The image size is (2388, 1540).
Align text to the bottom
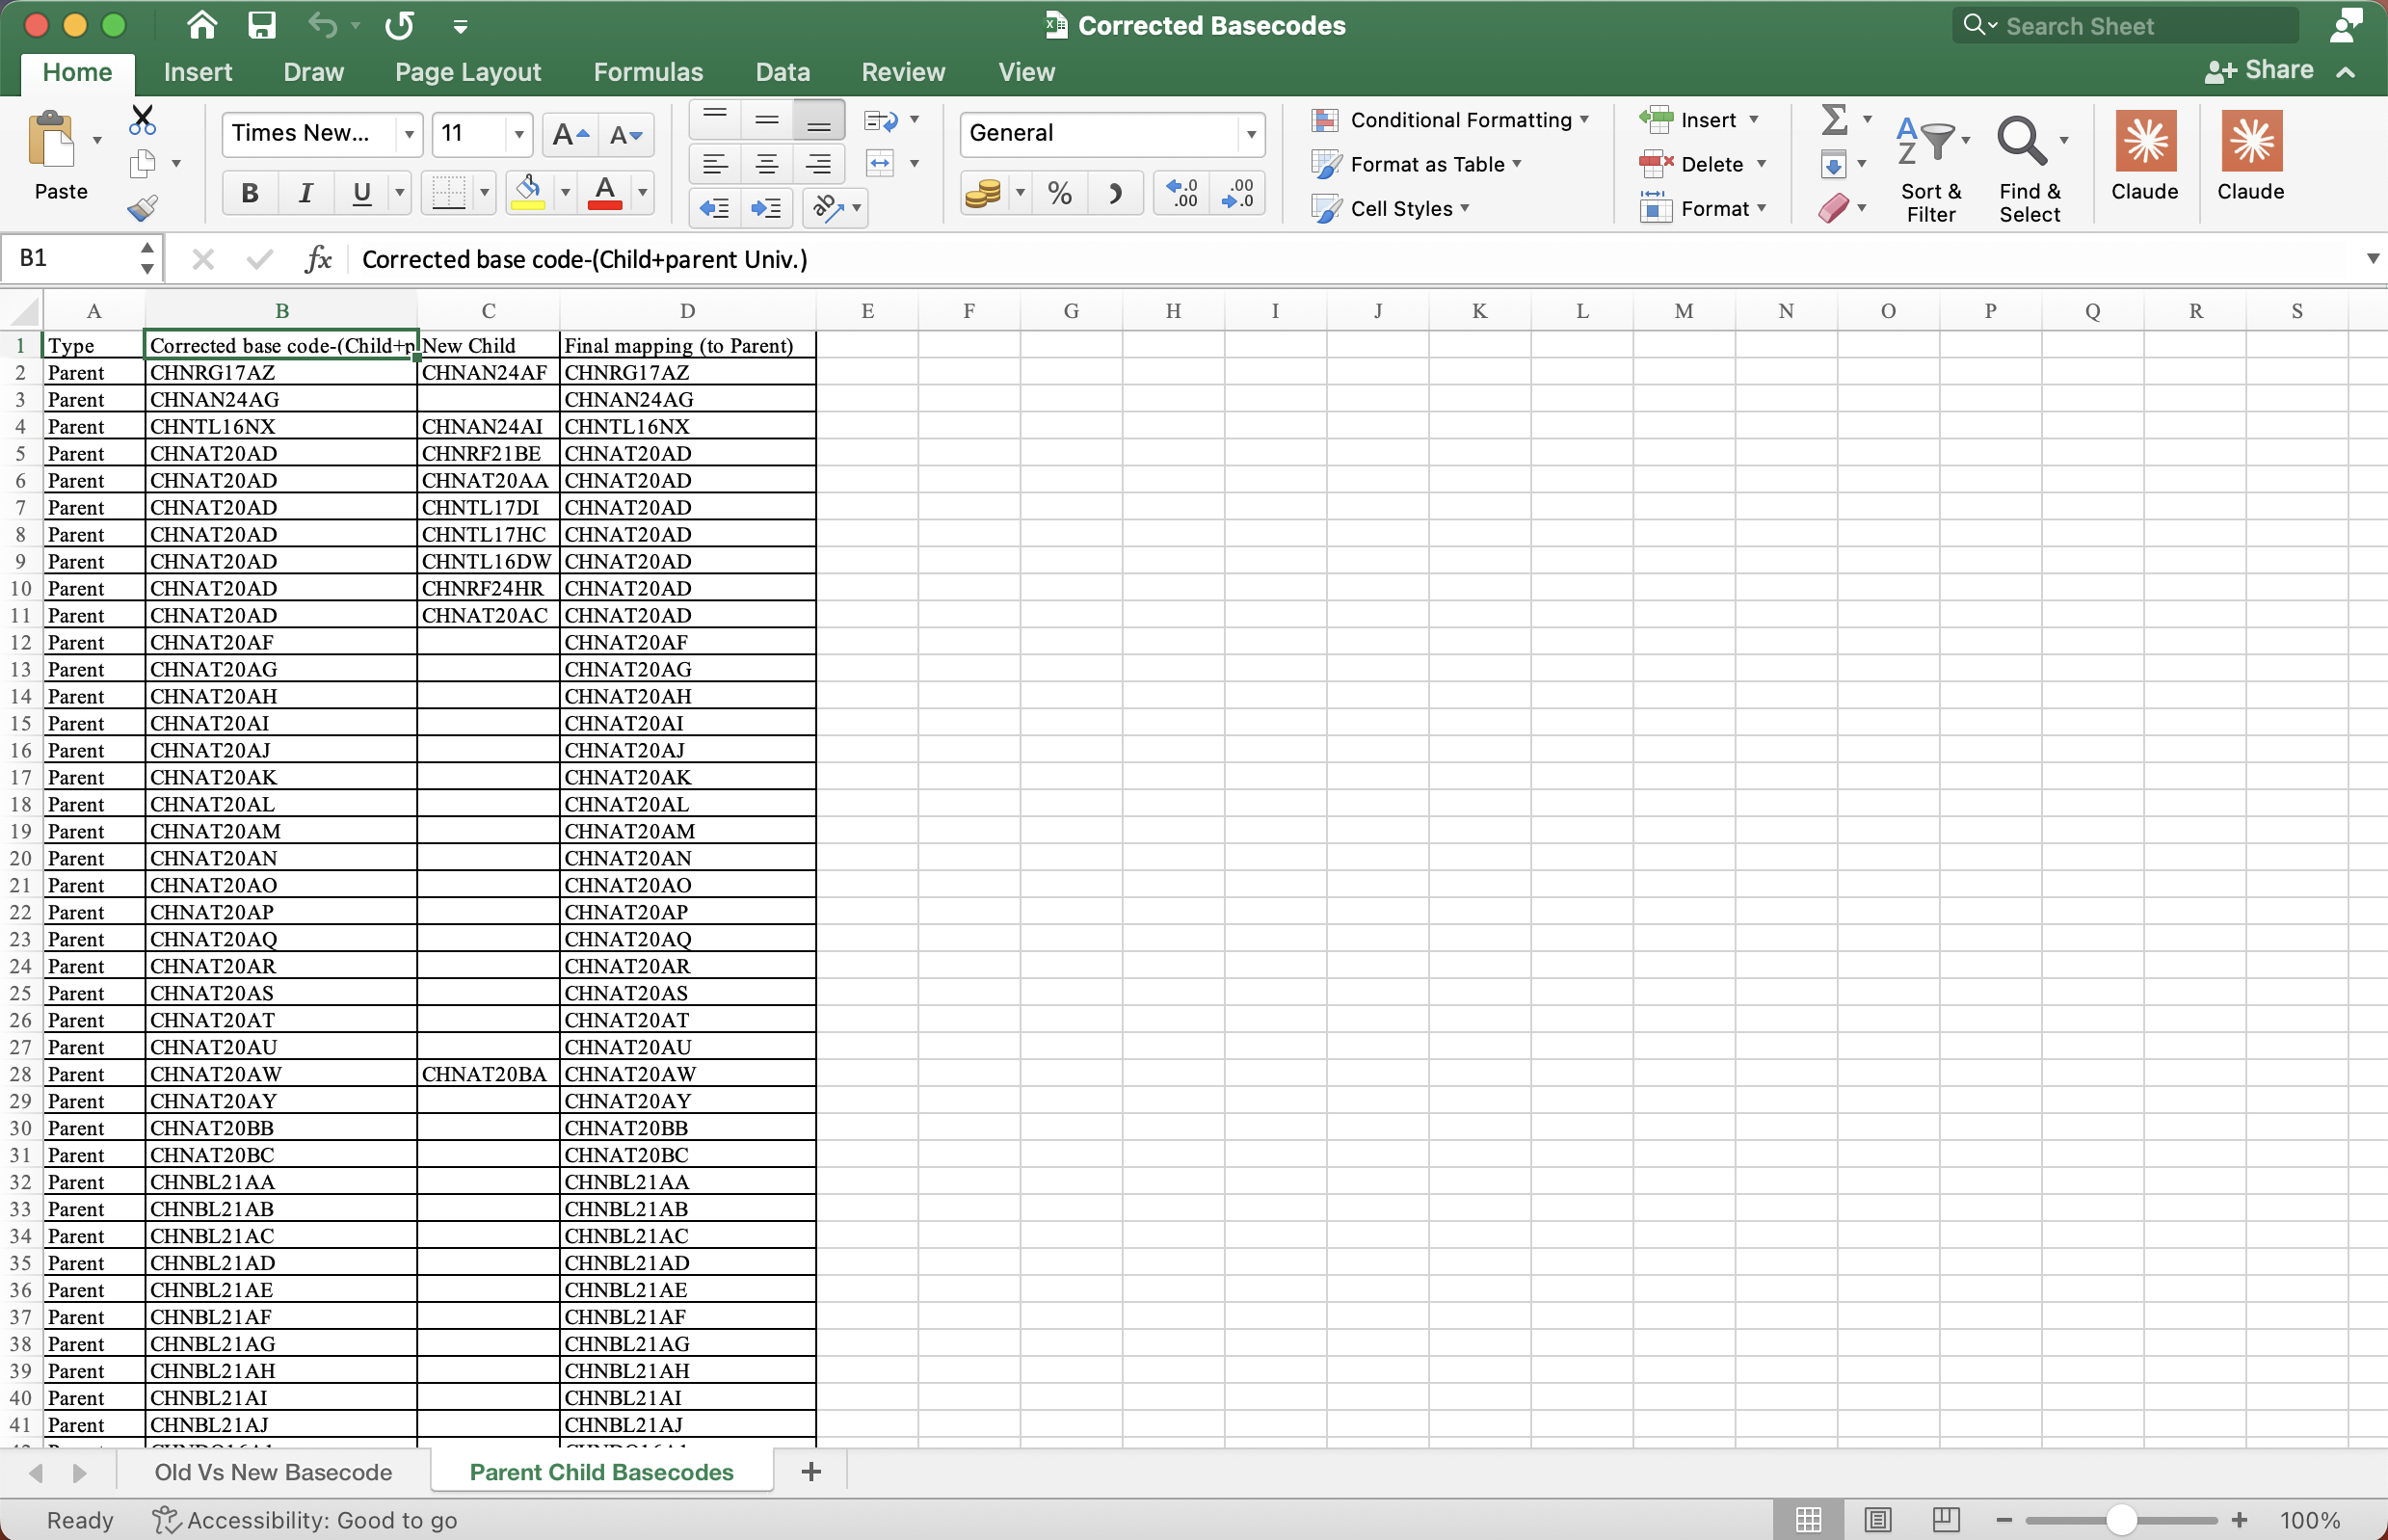pyautogui.click(x=819, y=120)
